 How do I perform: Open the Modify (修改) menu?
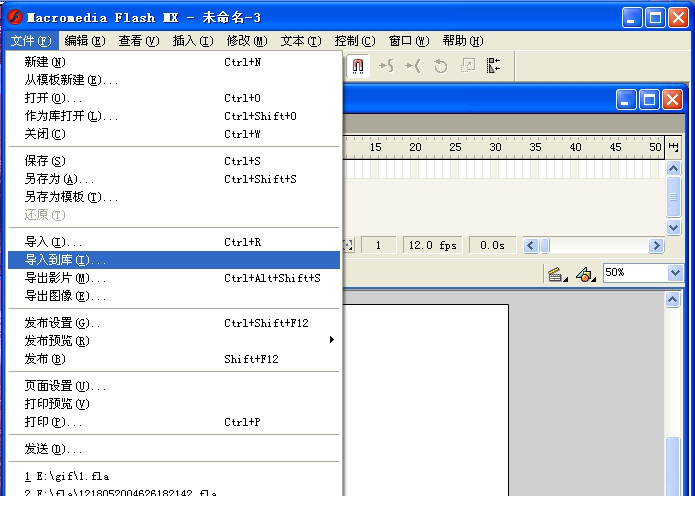click(x=247, y=41)
